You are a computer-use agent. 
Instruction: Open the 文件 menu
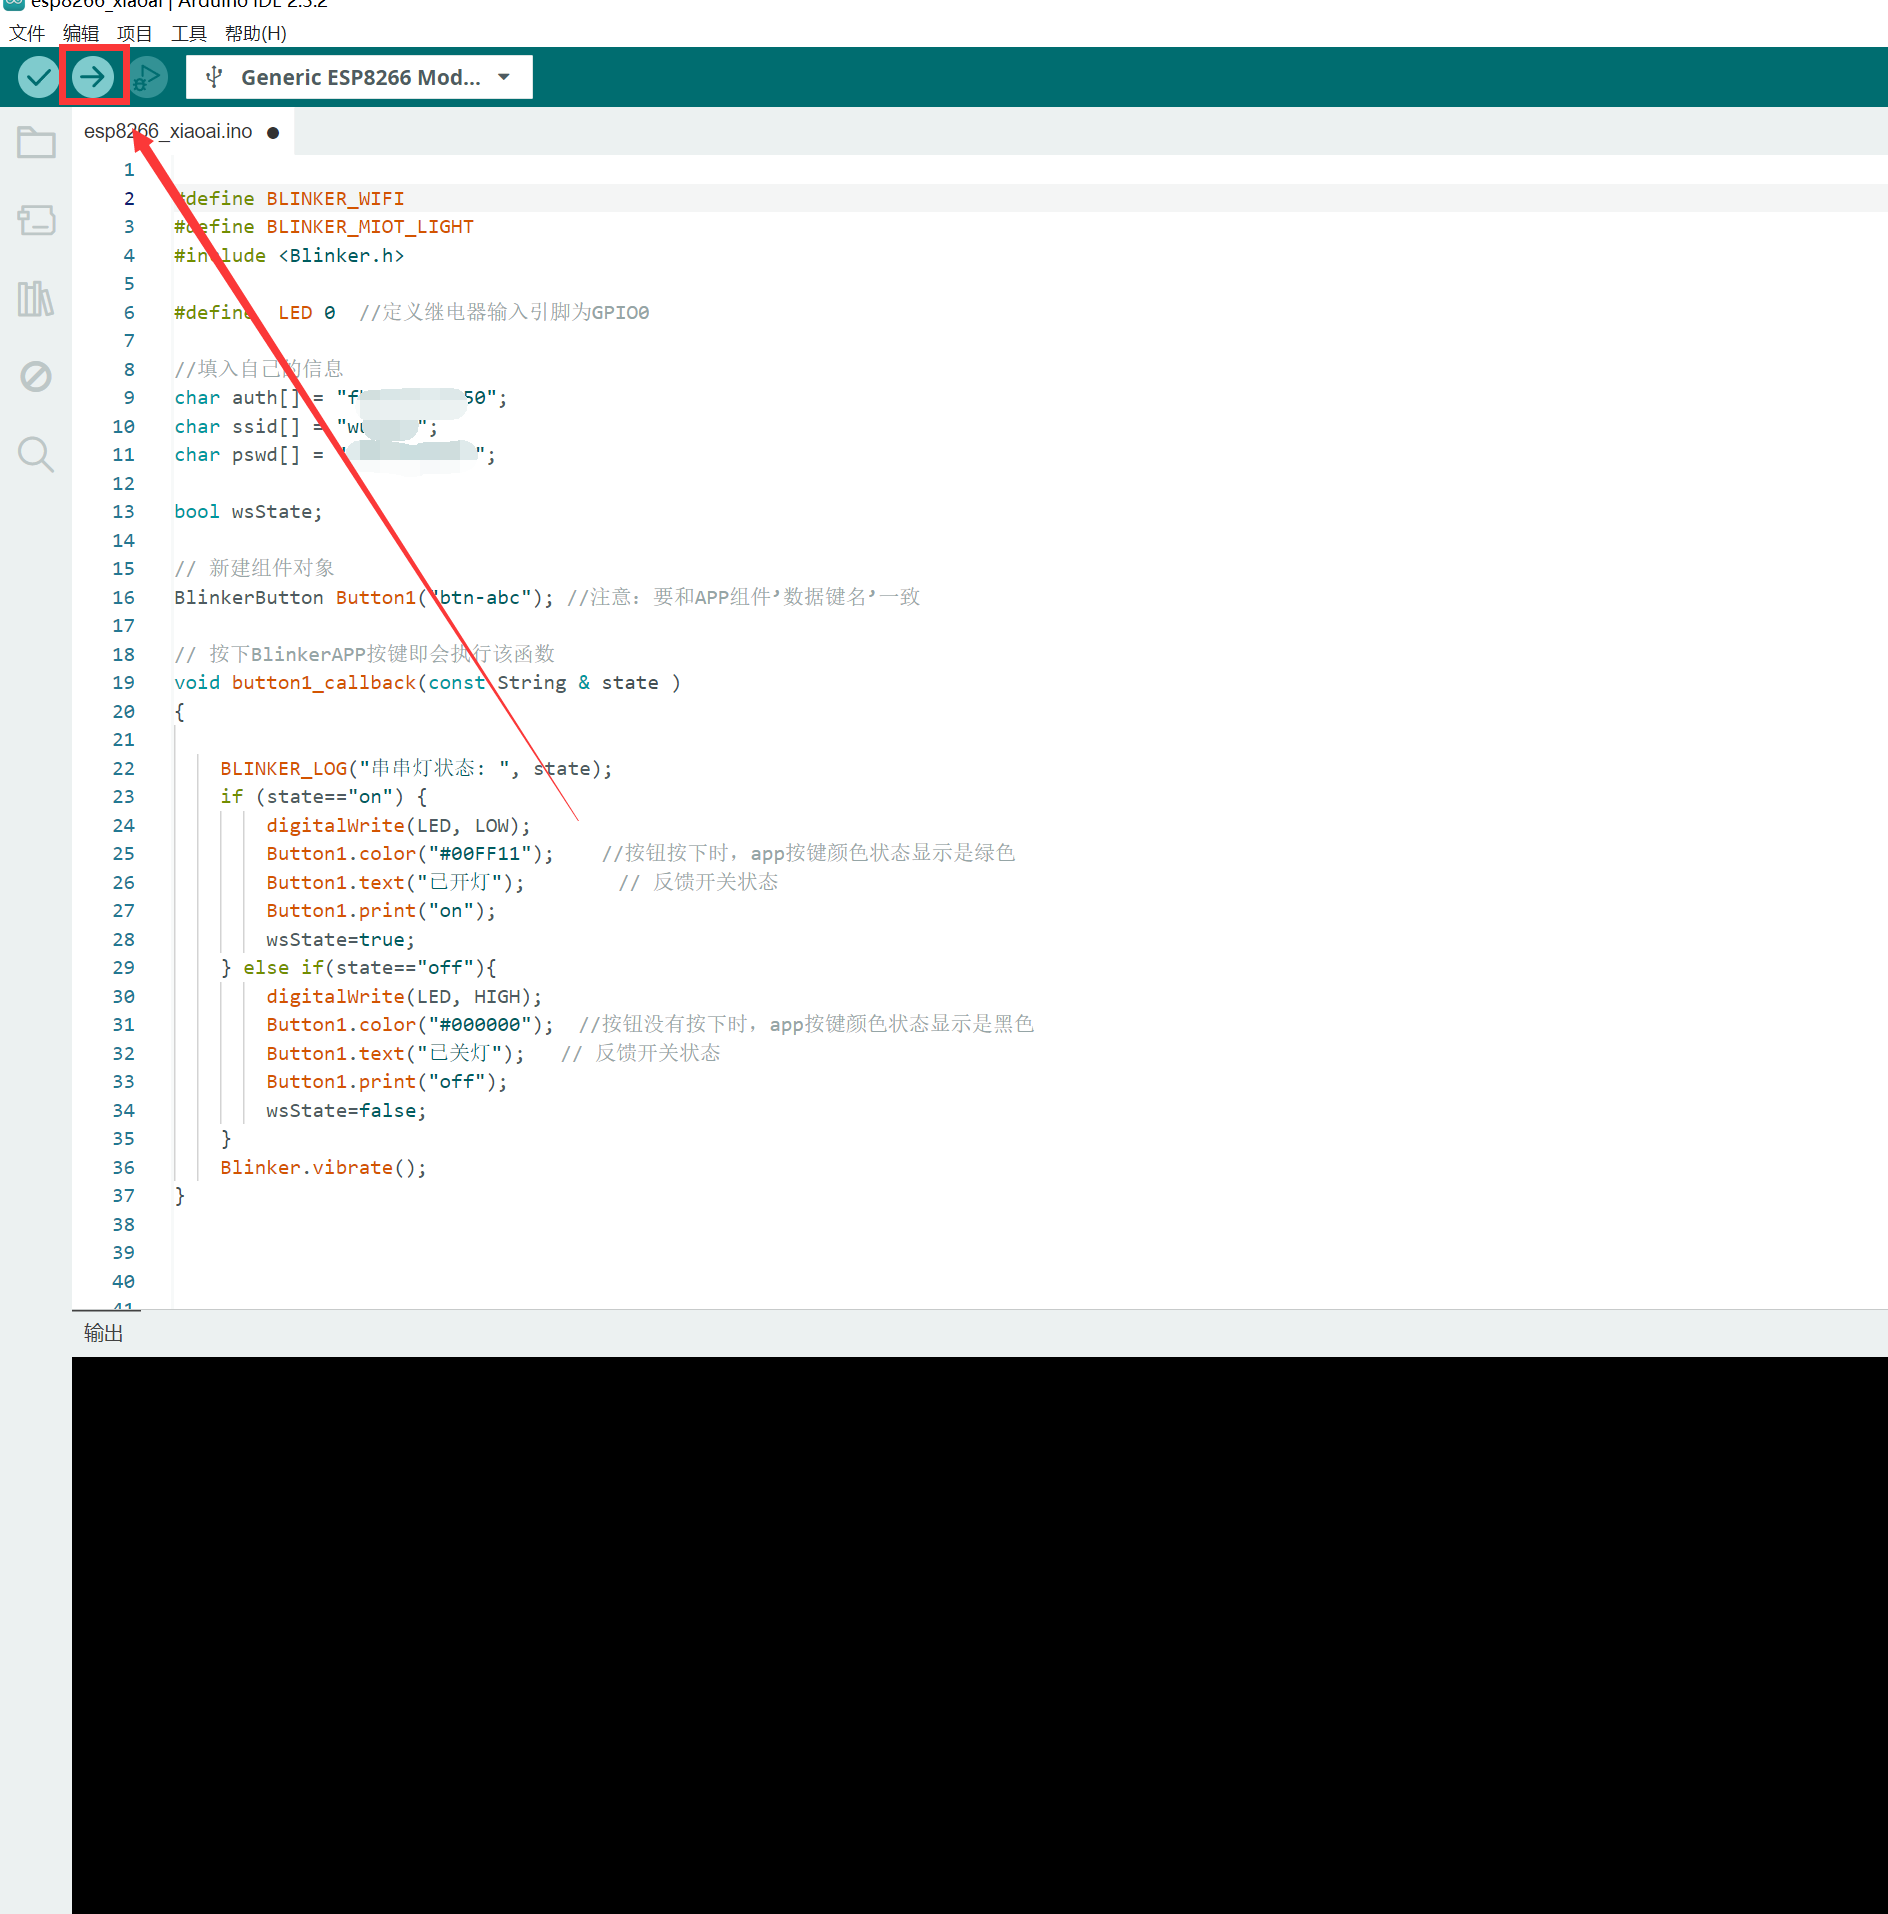click(27, 33)
